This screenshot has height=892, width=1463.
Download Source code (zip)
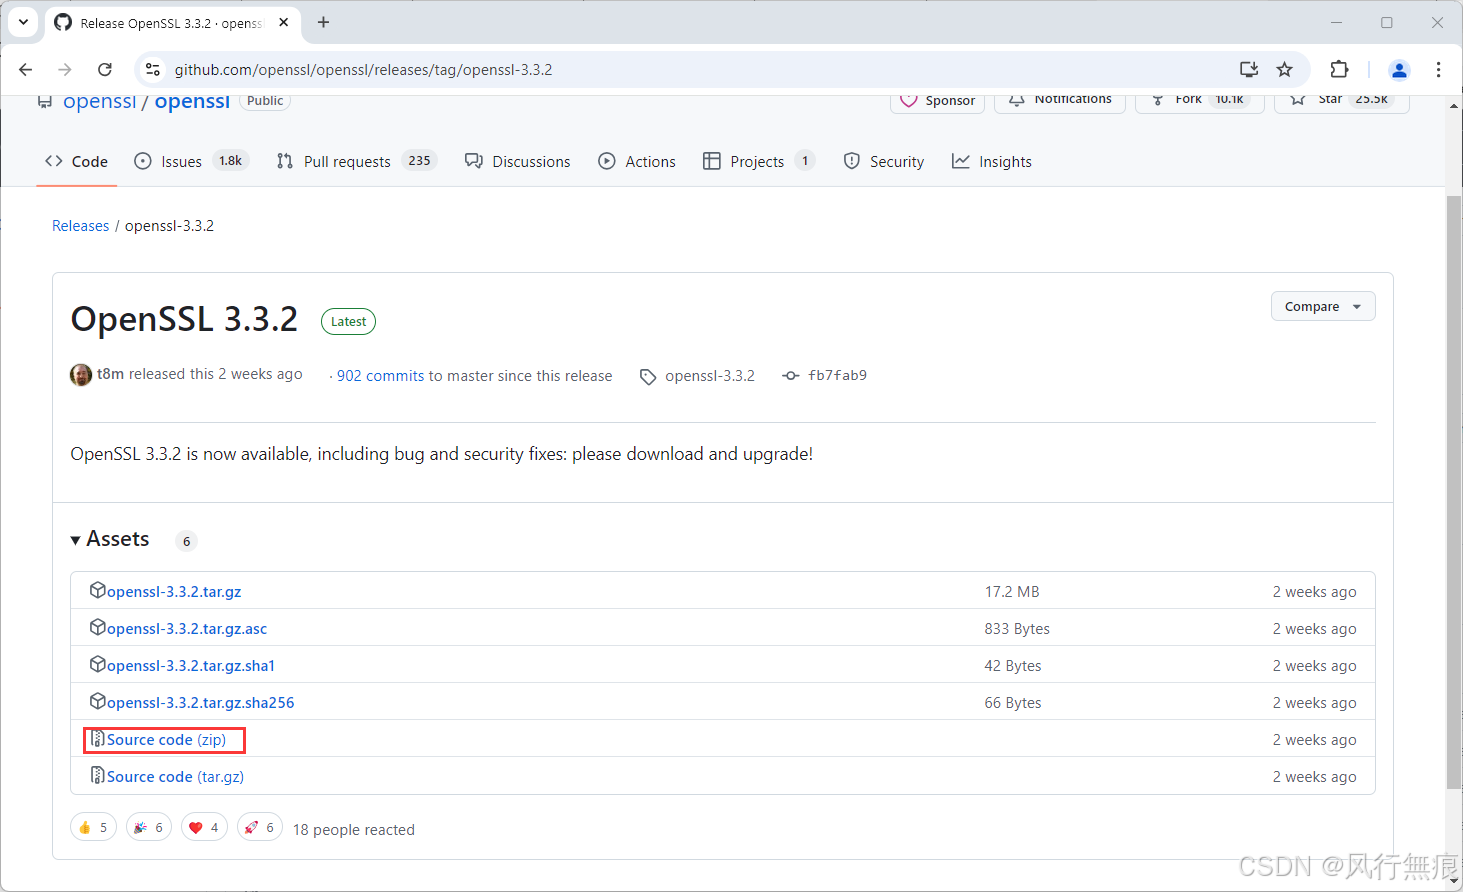pyautogui.click(x=166, y=740)
